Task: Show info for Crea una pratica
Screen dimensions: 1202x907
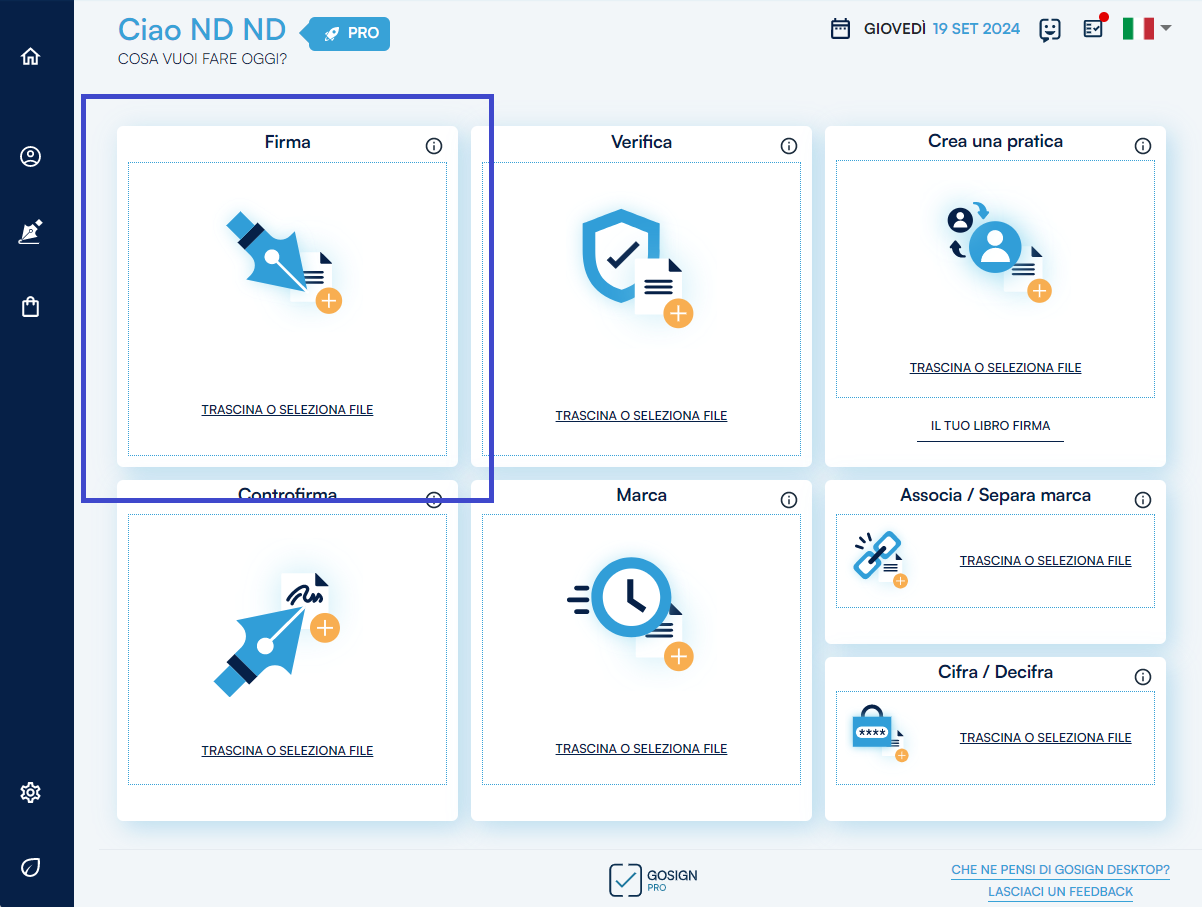Action: coord(1142,146)
